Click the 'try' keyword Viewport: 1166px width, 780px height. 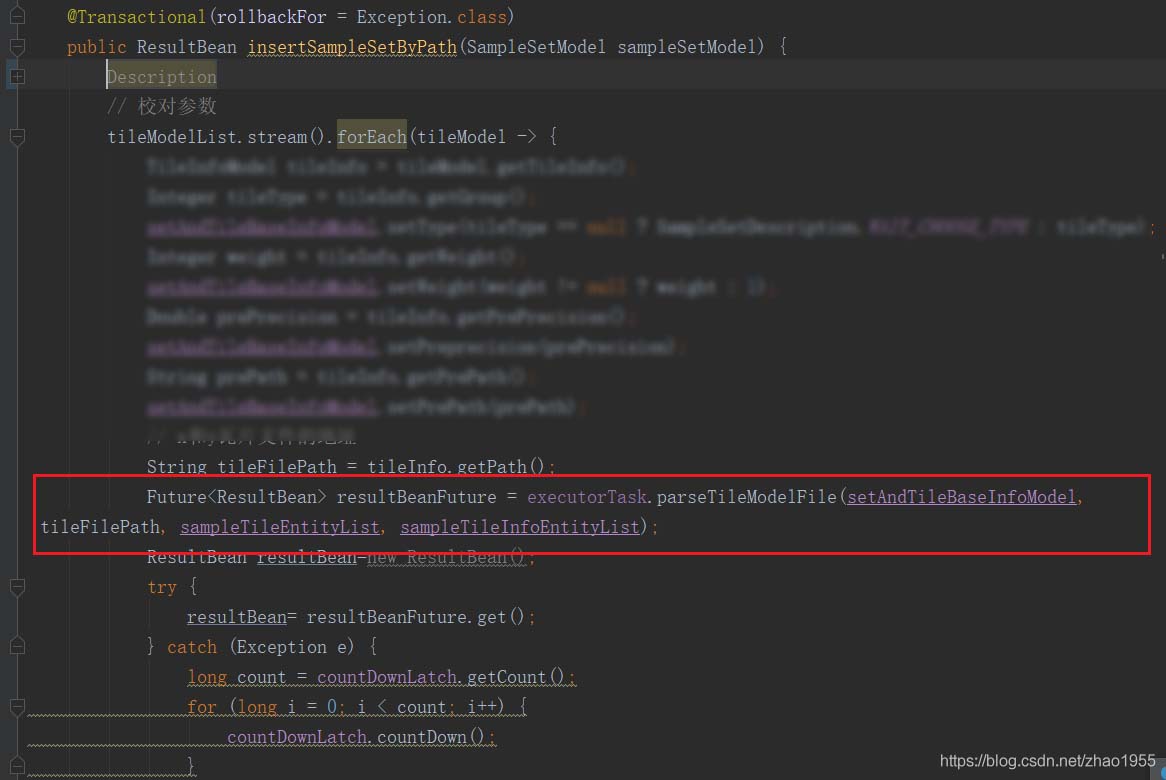[161, 587]
